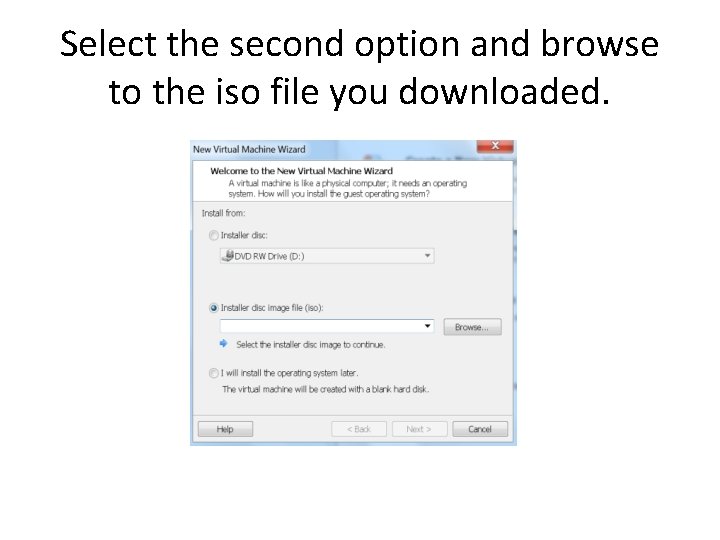Choose Installer disc image file (iso) option
720x540 pixels.
214,308
